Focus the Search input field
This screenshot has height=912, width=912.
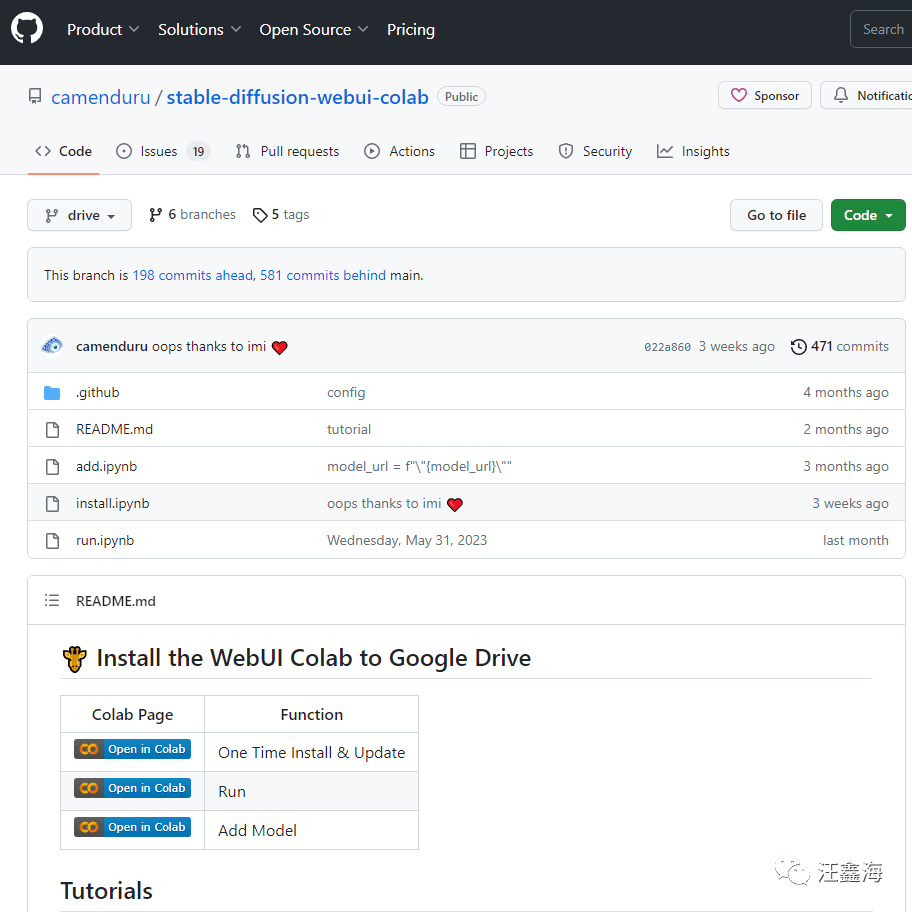(x=882, y=29)
